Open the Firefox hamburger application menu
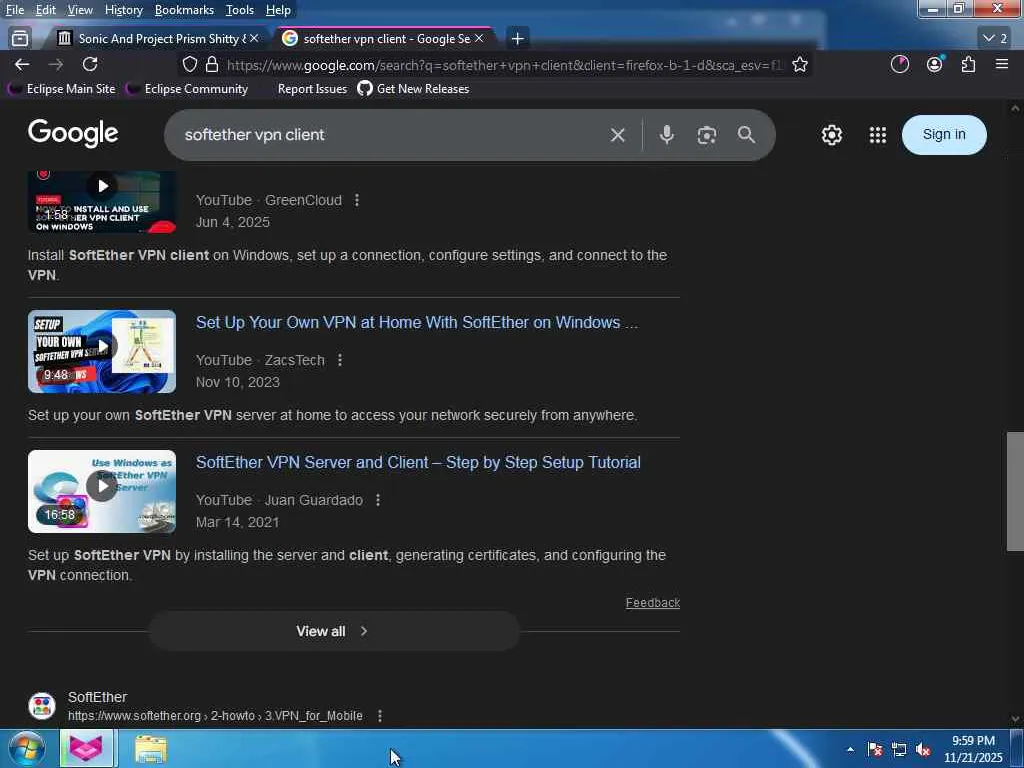Viewport: 1024px width, 768px height. (1002, 64)
